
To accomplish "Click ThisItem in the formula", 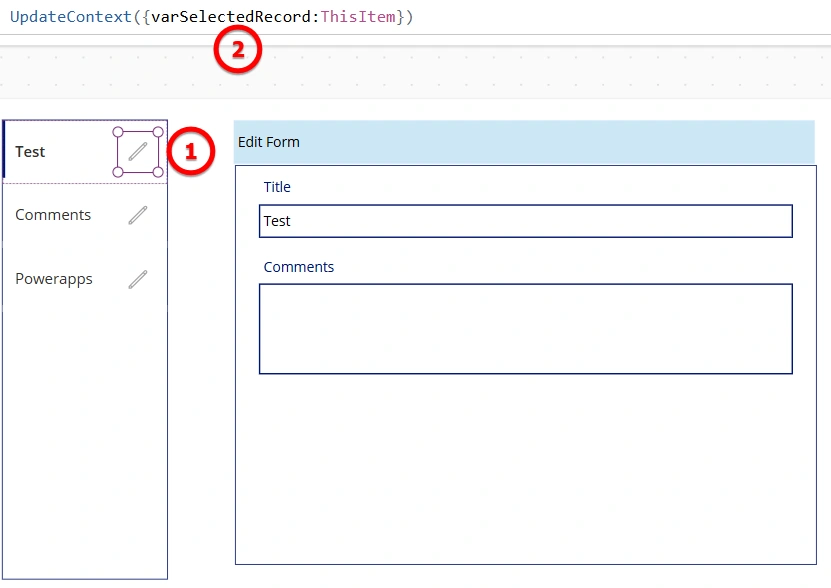I will point(358,17).
